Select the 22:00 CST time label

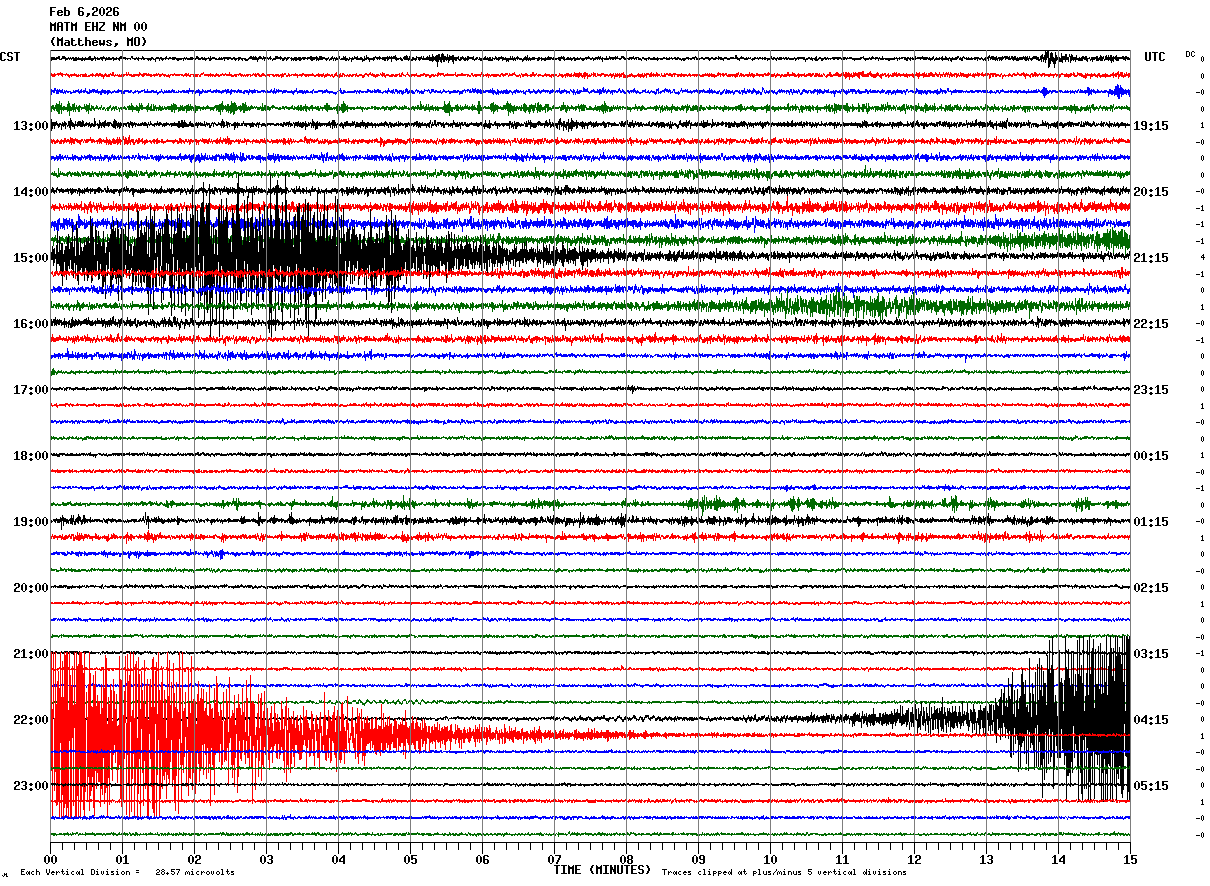click(x=31, y=720)
